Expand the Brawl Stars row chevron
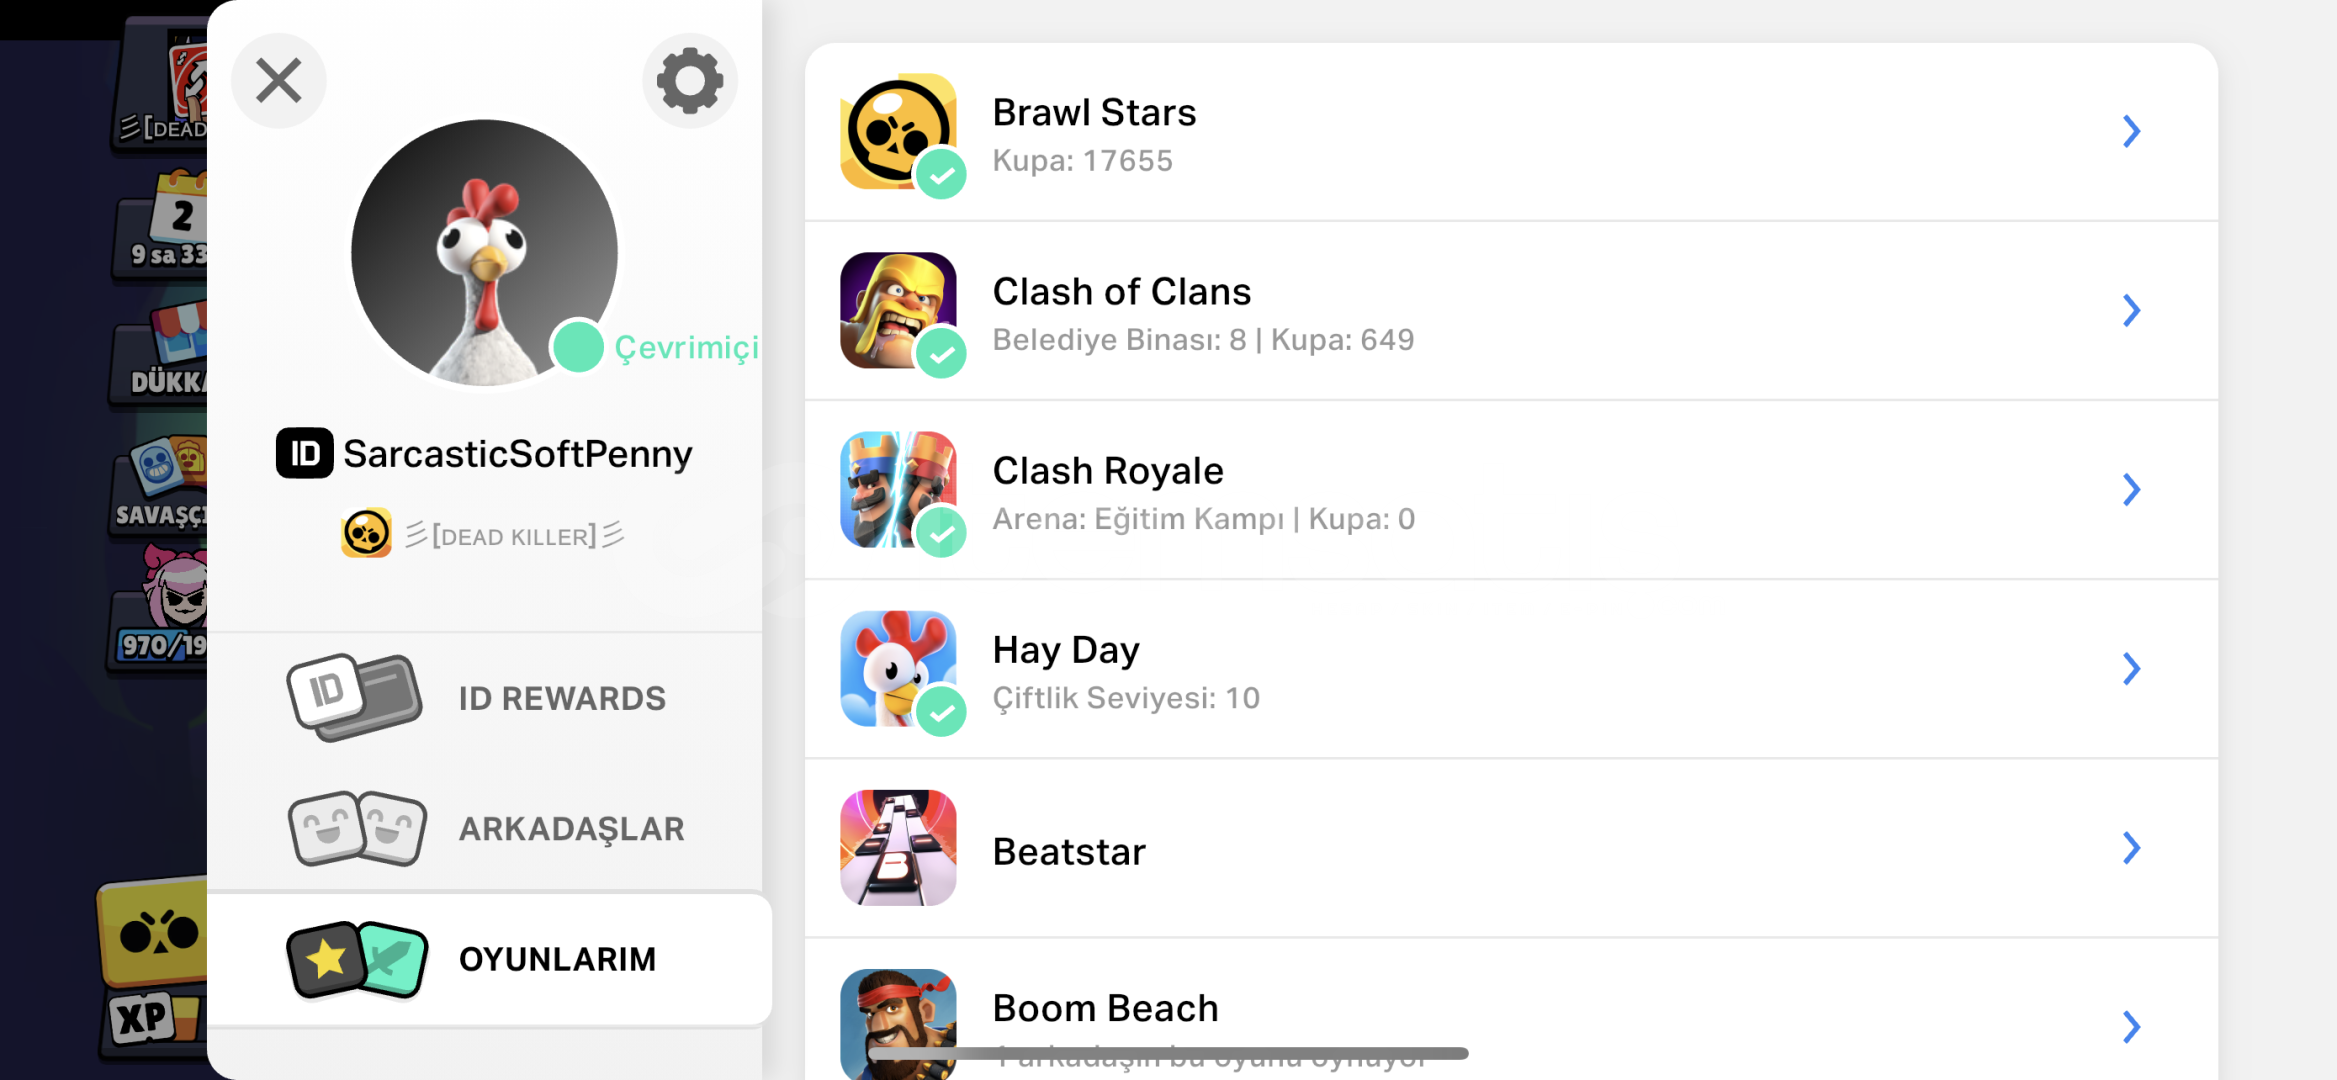The height and width of the screenshot is (1080, 2337). (x=2131, y=131)
